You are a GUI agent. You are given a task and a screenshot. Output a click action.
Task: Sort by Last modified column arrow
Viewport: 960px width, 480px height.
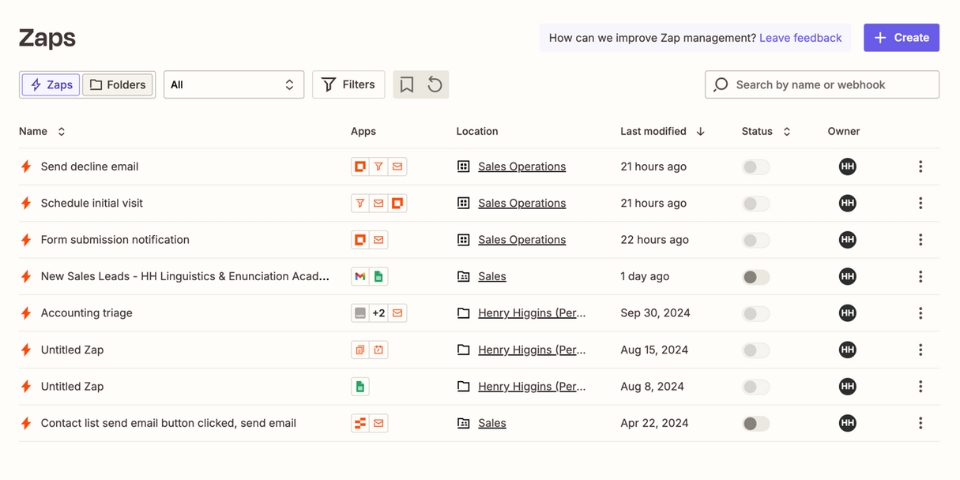click(x=700, y=131)
